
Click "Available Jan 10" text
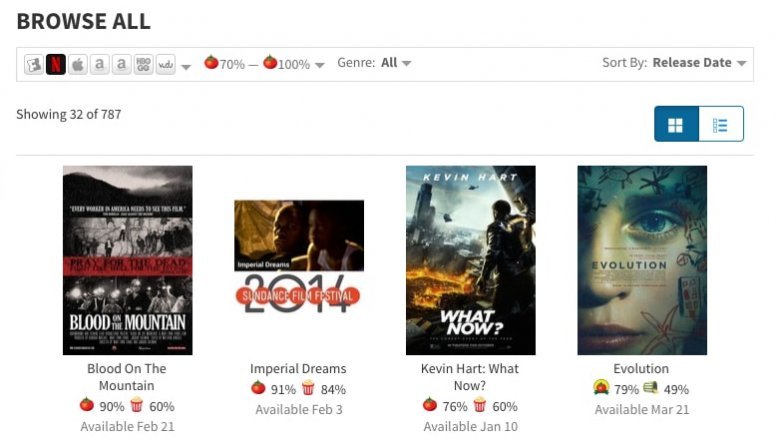point(471,427)
